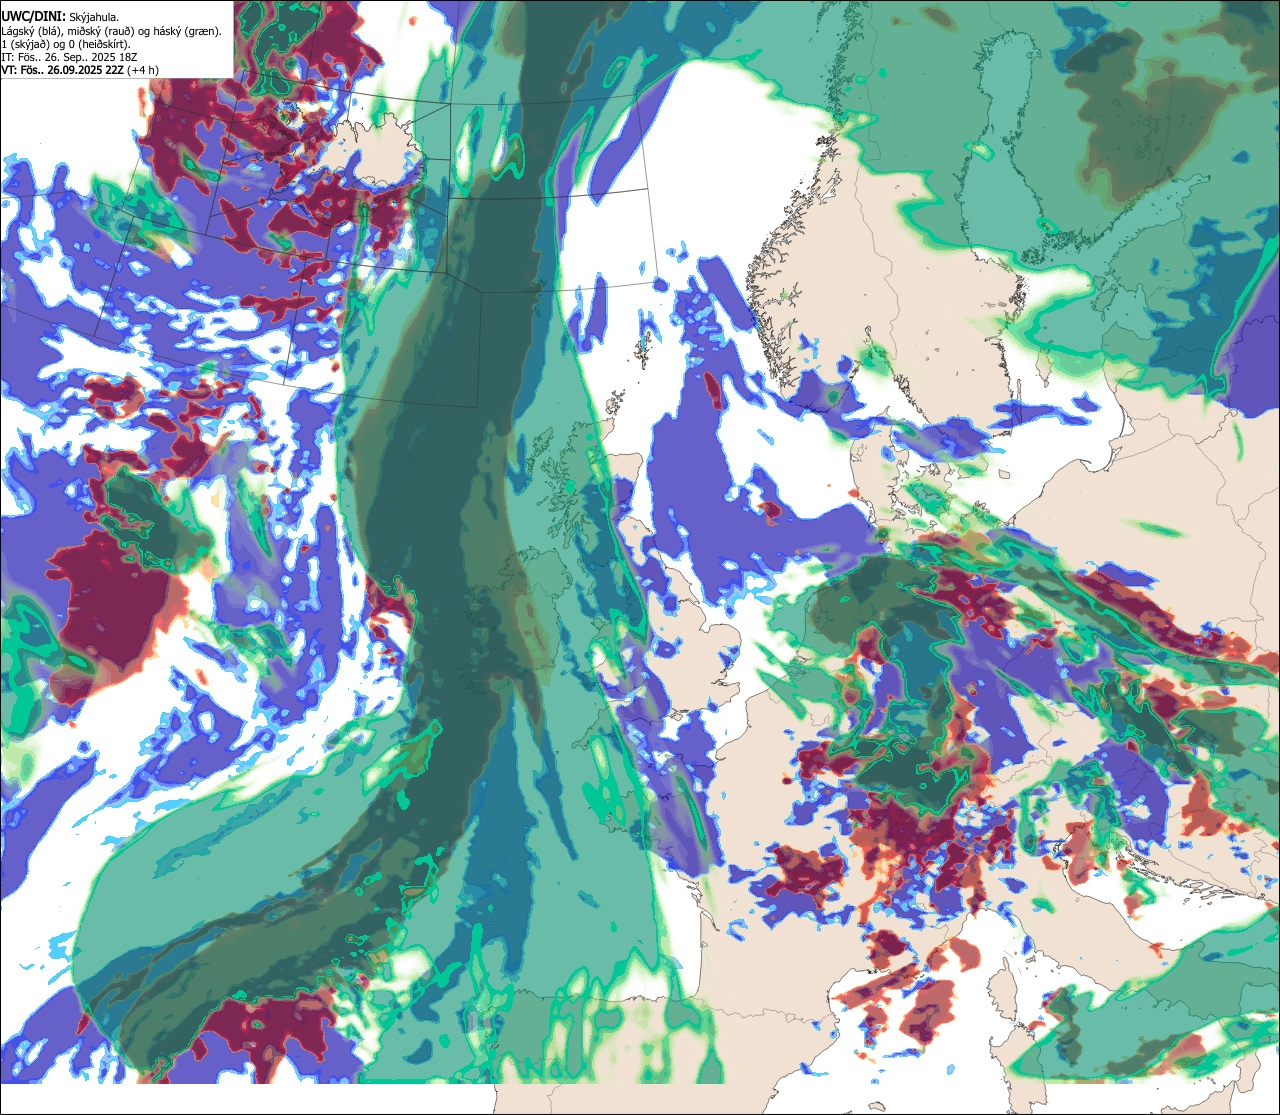Select the 'VT: Fös.. 26.09.2025 22Z (+4 h)' line
Screen dimensions: 1280x1115
point(80,70)
